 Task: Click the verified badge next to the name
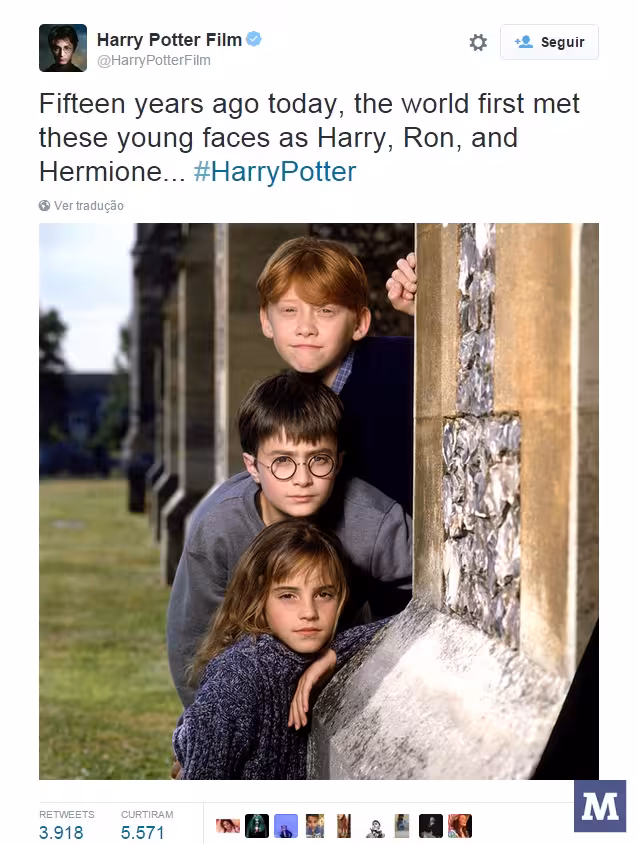[x=254, y=39]
